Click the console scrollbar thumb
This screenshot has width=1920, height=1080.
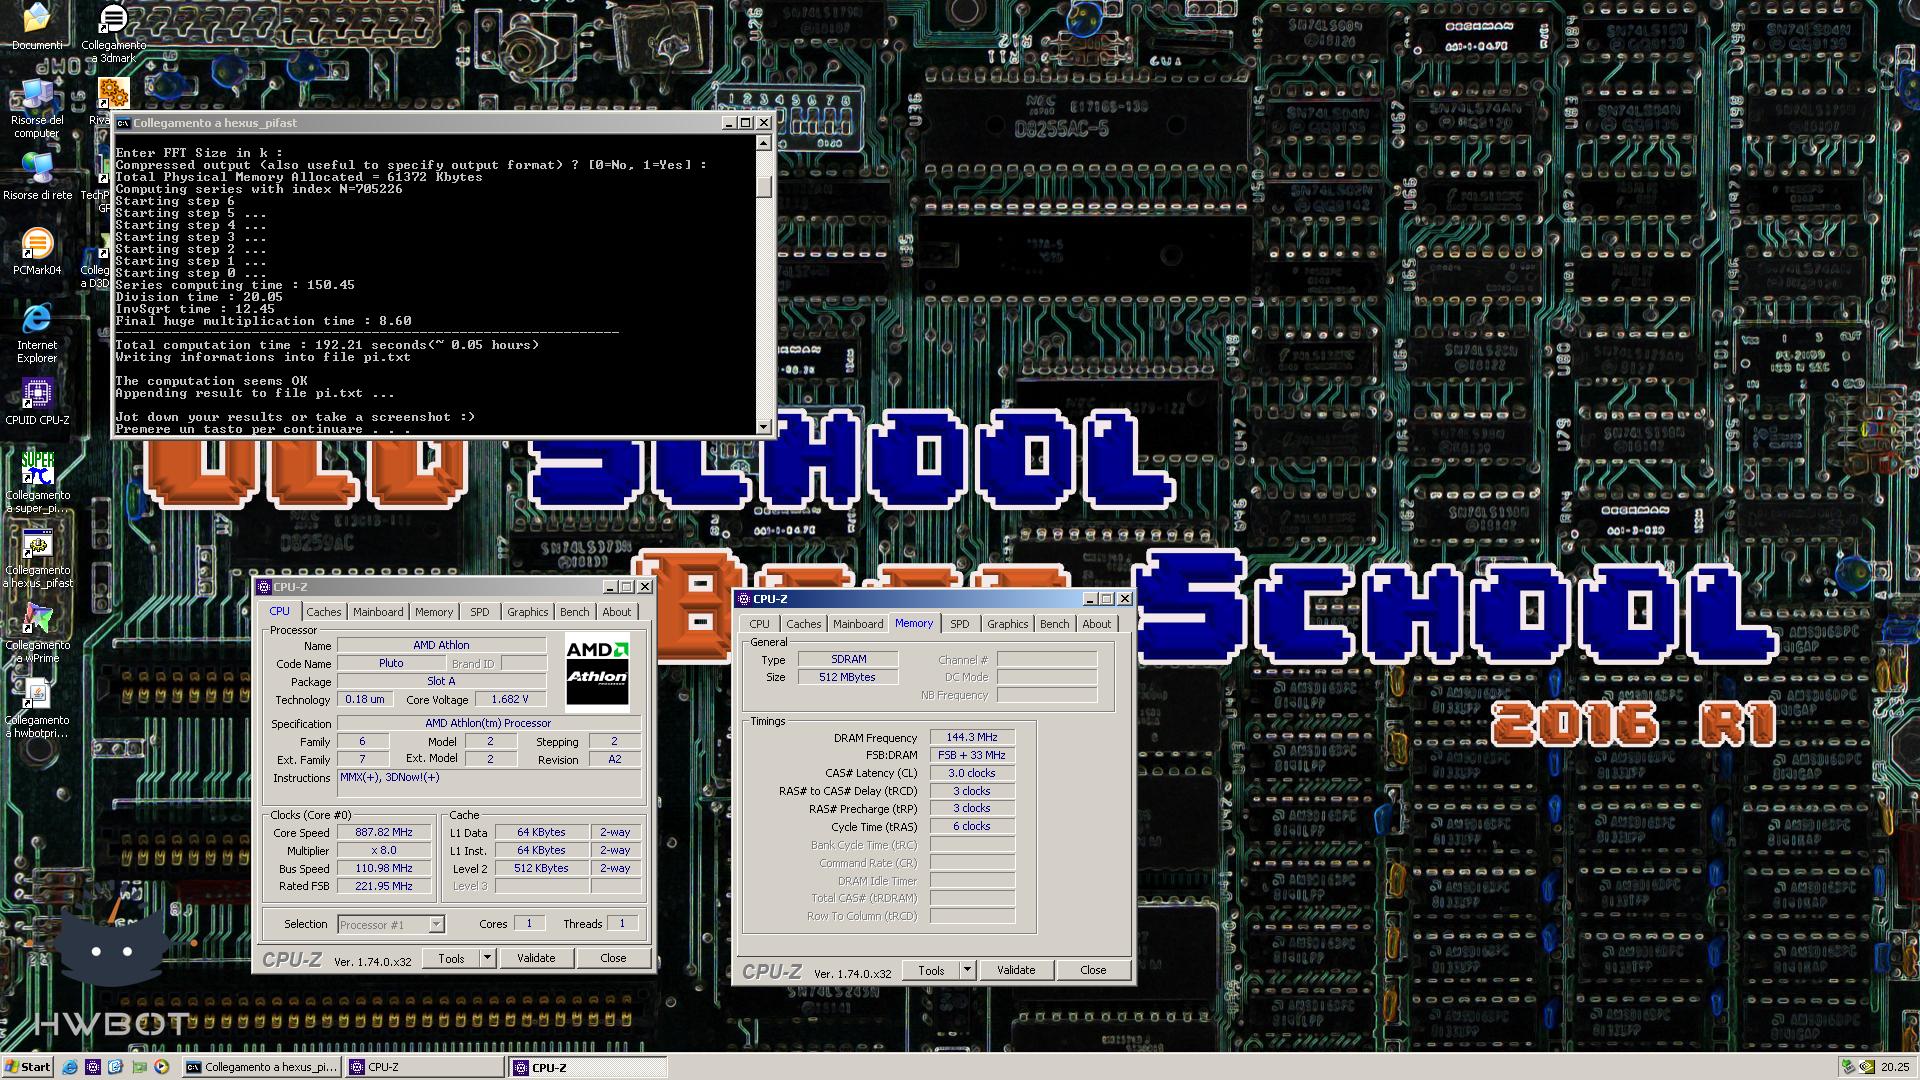[x=764, y=187]
